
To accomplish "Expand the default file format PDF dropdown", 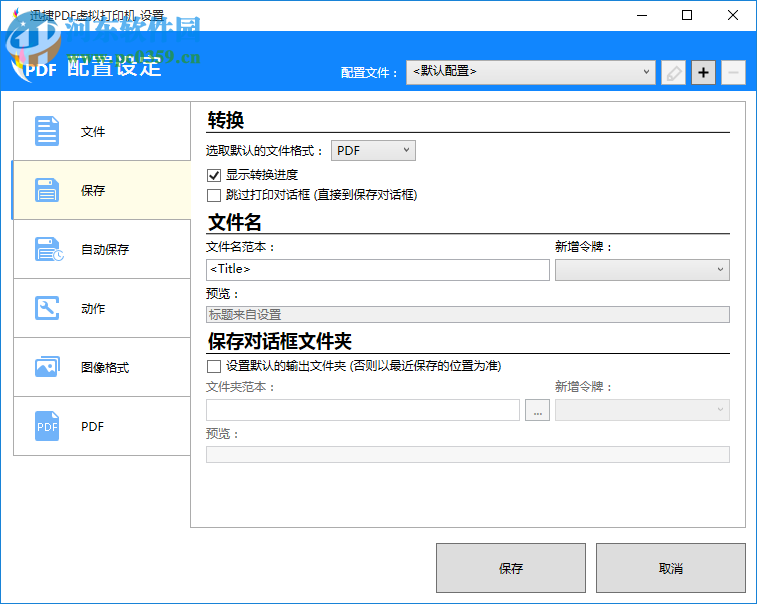I will pyautogui.click(x=373, y=151).
